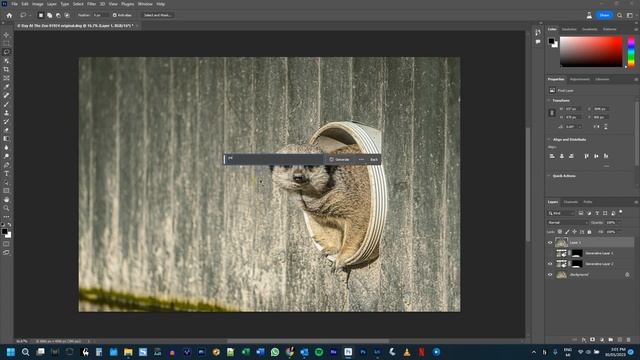Create new adjustment layer icon
640x360 pixels.
pyautogui.click(x=601, y=340)
